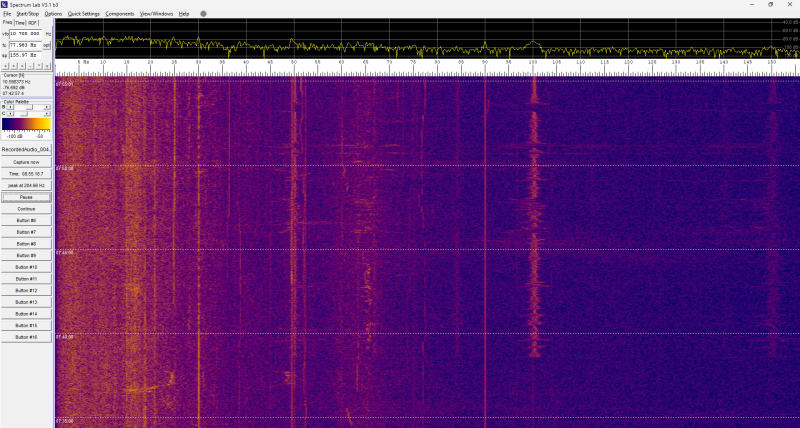This screenshot has height=428, width=800.
Task: Open the View/Windows menu
Action: click(157, 14)
